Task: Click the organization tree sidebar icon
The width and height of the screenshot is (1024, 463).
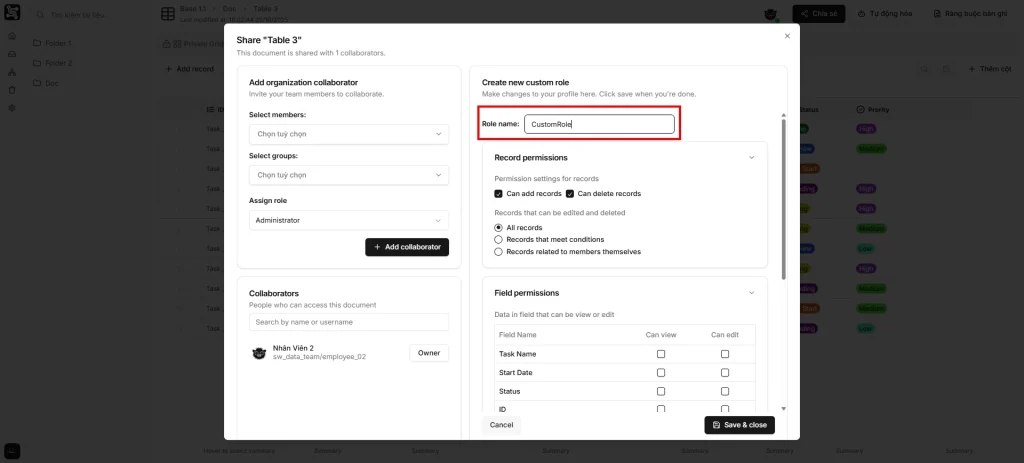Action: click(11, 72)
